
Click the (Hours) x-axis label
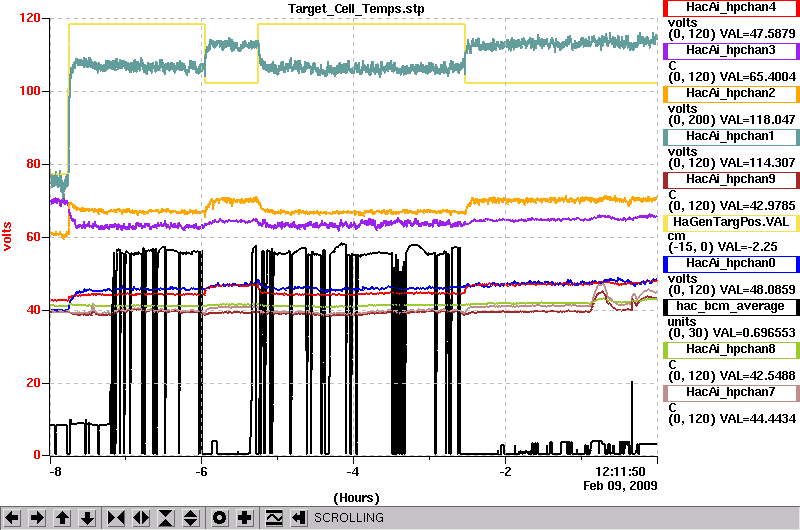[x=356, y=498]
